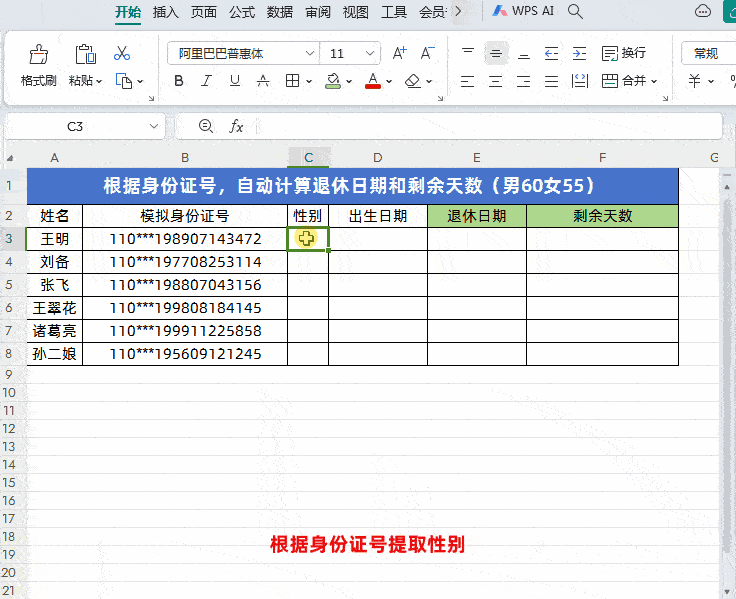Align text to top of cell
Screen dimensions: 736x599
pyautogui.click(x=468, y=53)
